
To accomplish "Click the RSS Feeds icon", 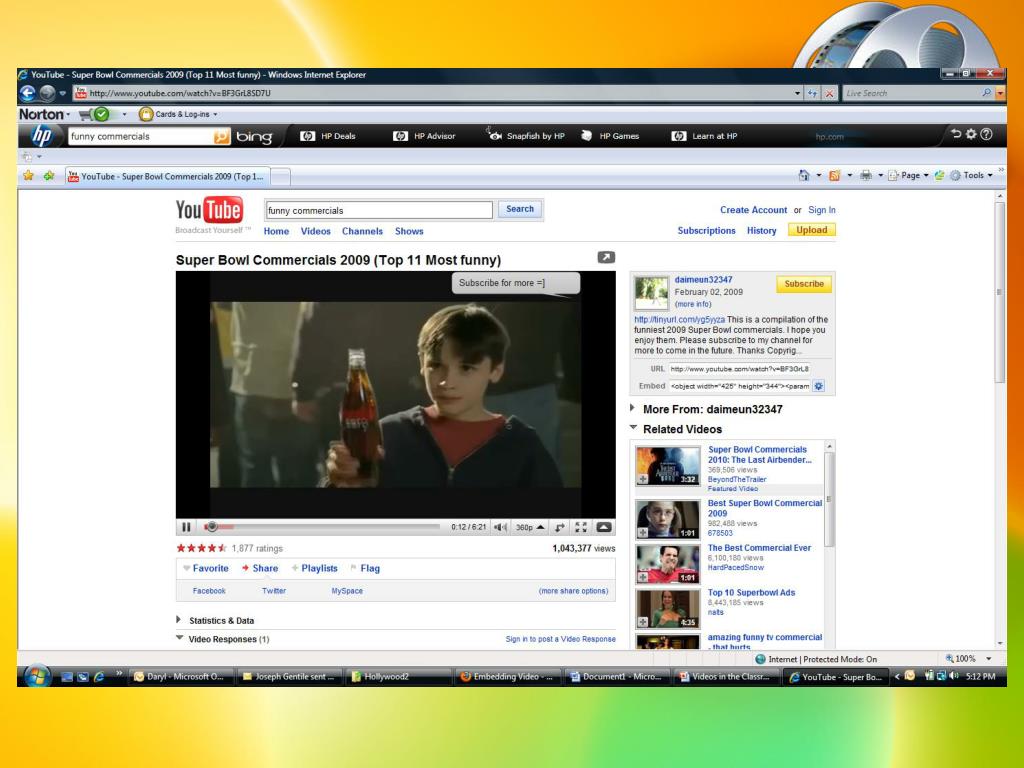I will (834, 175).
